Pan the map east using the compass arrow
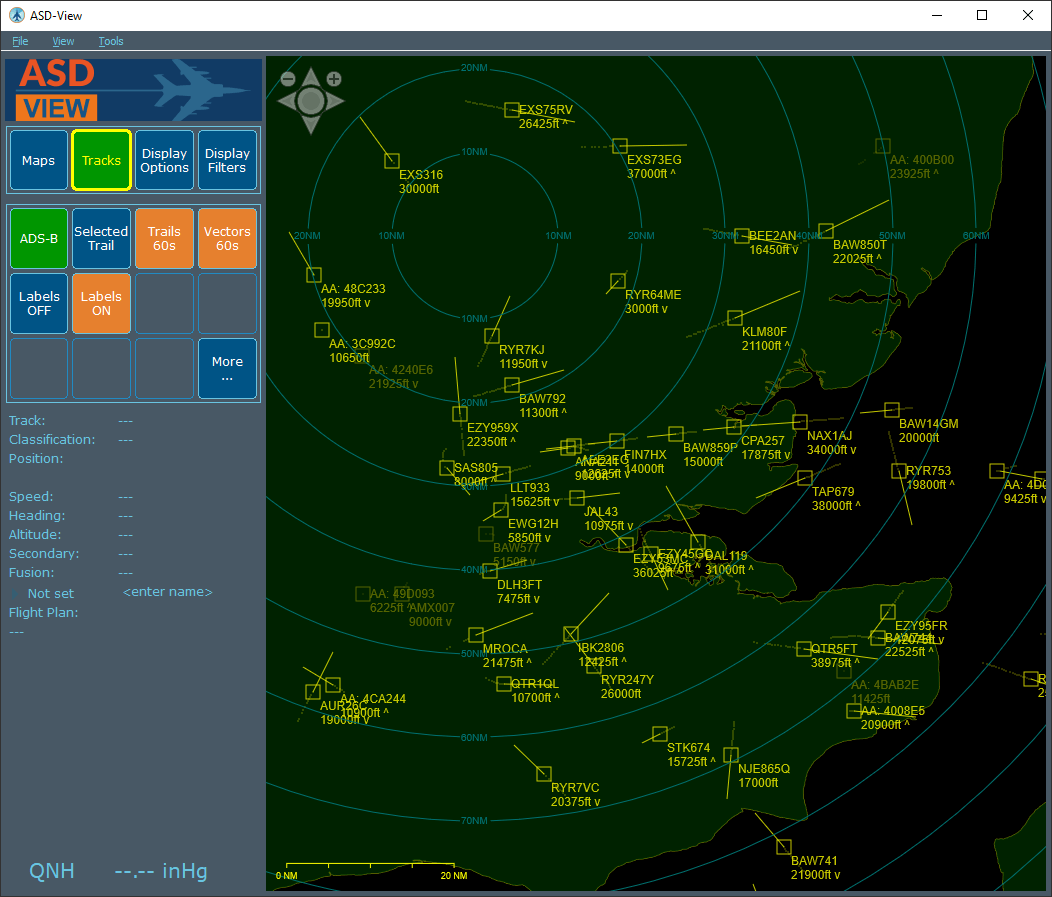 (x=337, y=101)
